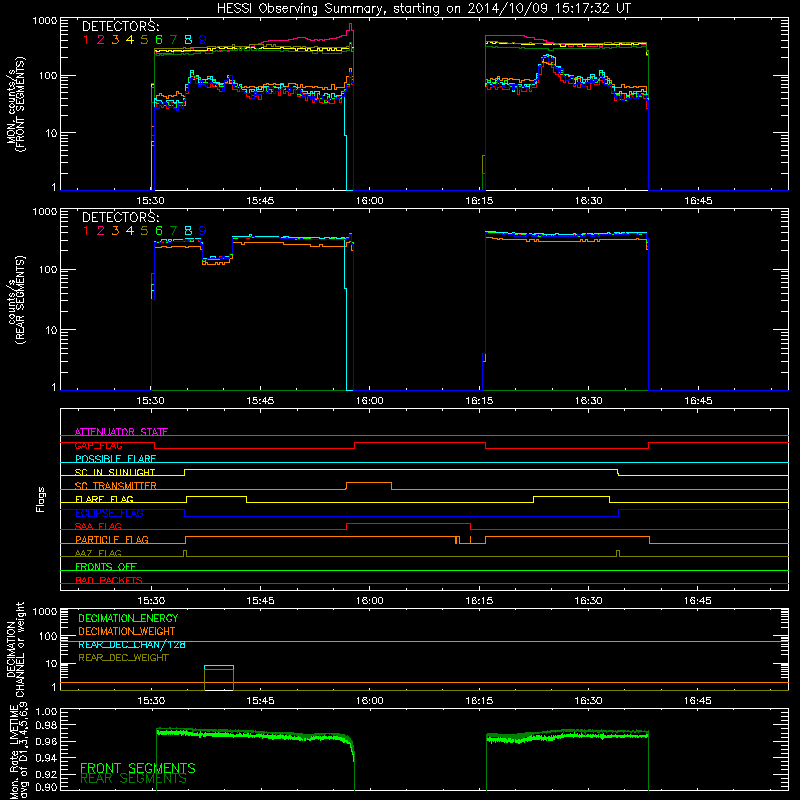The height and width of the screenshot is (800, 800).
Task: Click the DECIMATION_WEIGHT legend label
Action: (127, 631)
